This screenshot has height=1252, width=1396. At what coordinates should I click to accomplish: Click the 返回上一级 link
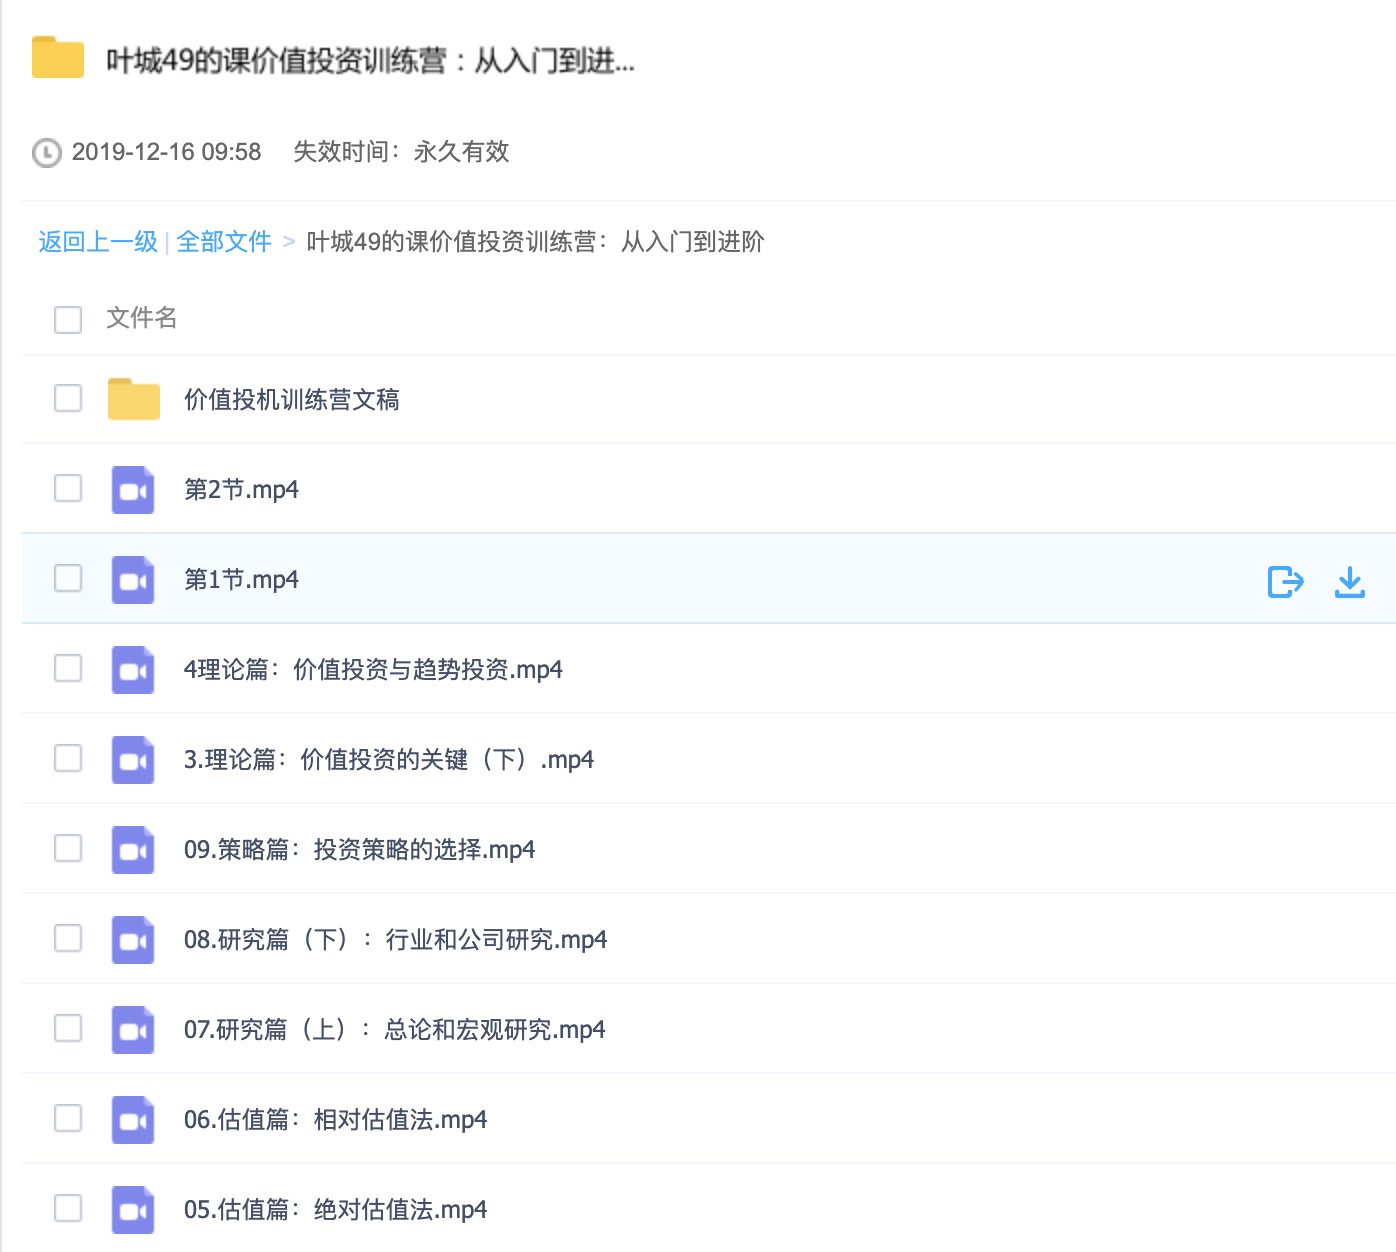(98, 242)
